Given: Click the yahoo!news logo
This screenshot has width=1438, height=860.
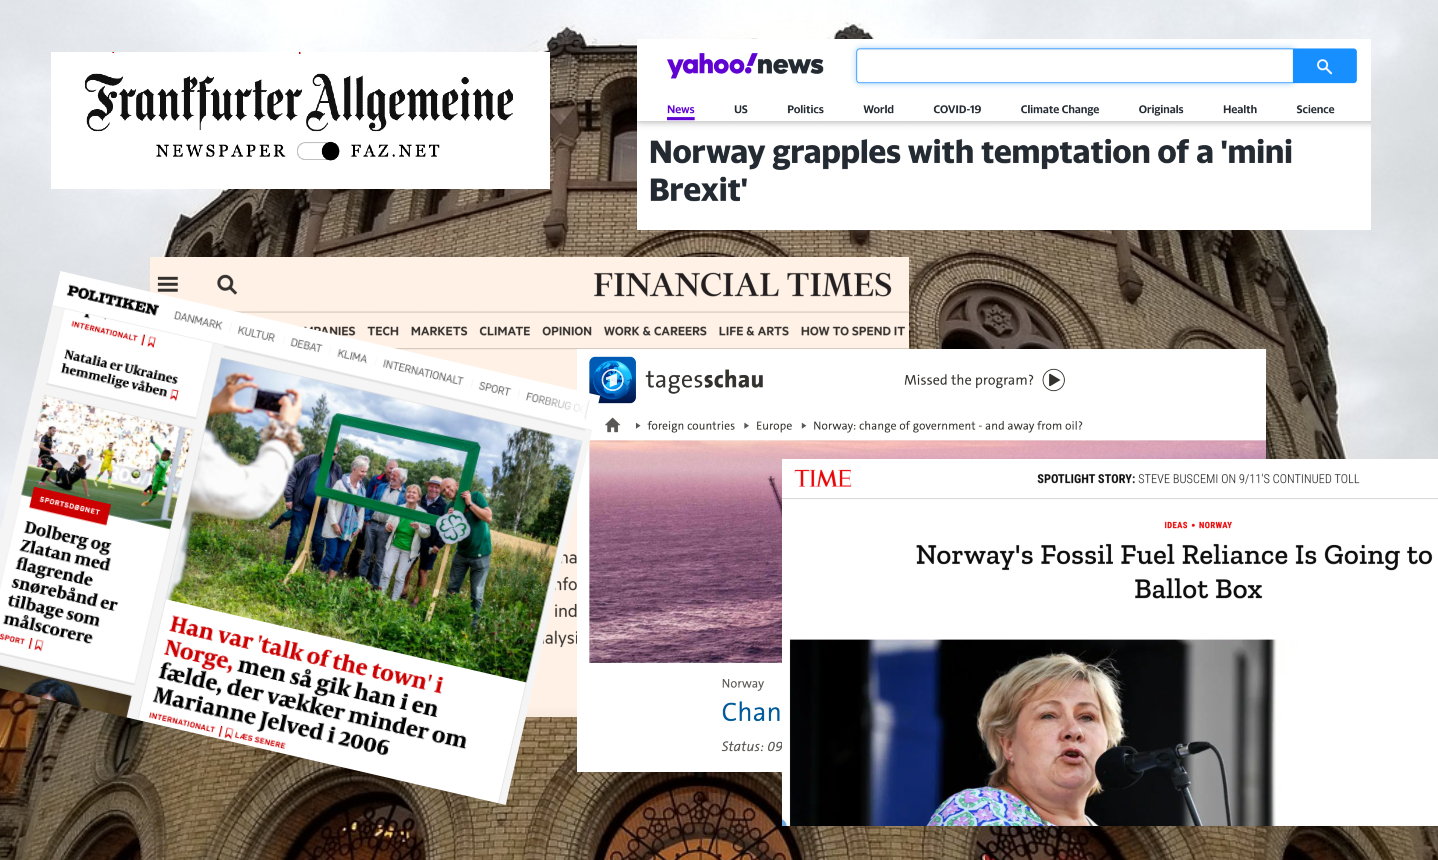Looking at the screenshot, I should (745, 65).
